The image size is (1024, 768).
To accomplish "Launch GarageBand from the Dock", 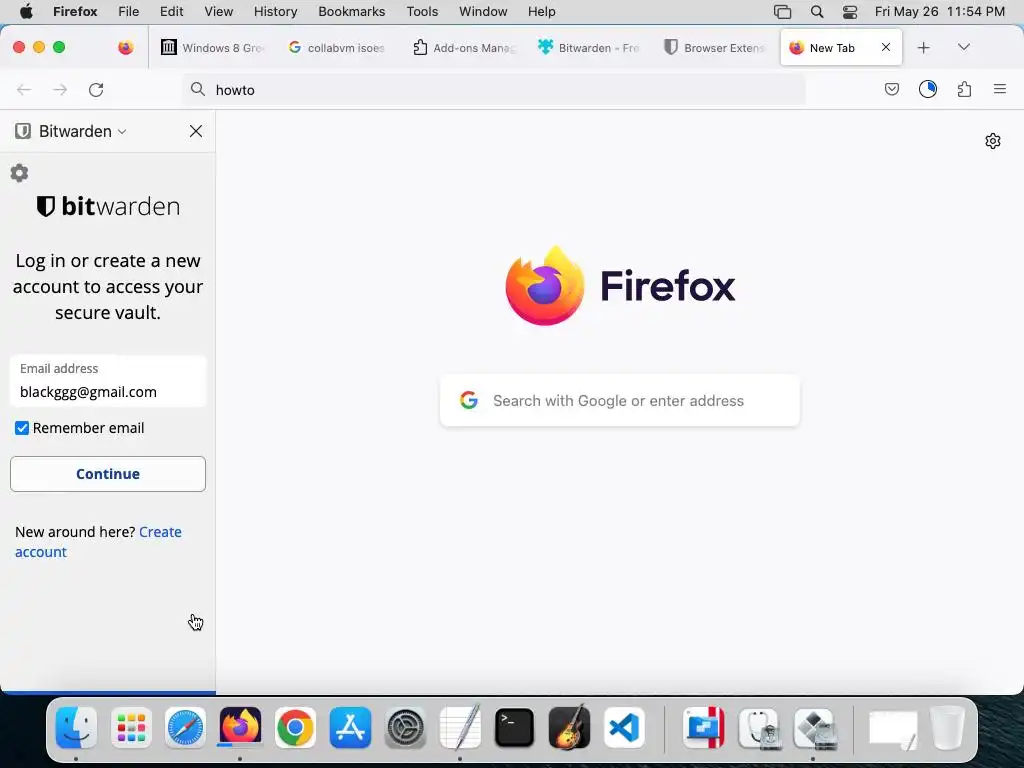I will click(x=569, y=728).
